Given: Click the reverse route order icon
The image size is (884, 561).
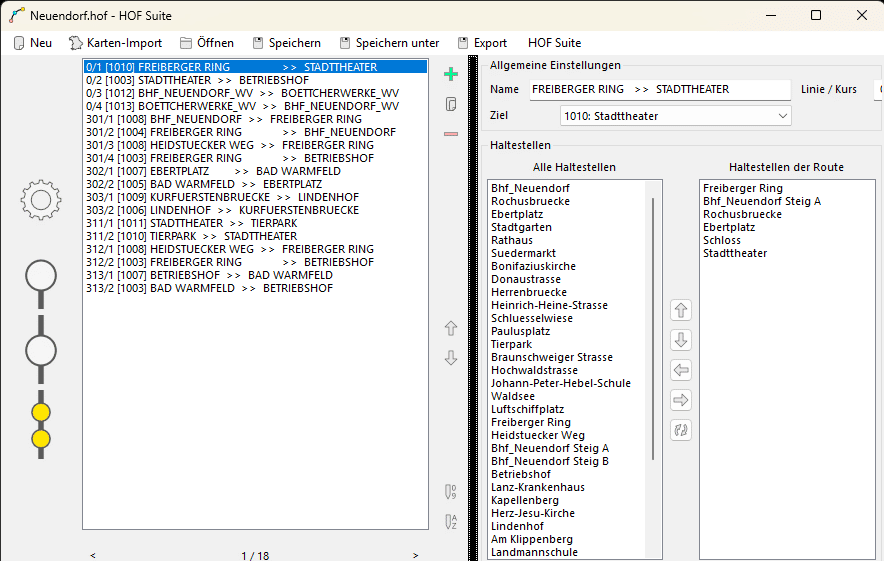Looking at the screenshot, I should [681, 430].
